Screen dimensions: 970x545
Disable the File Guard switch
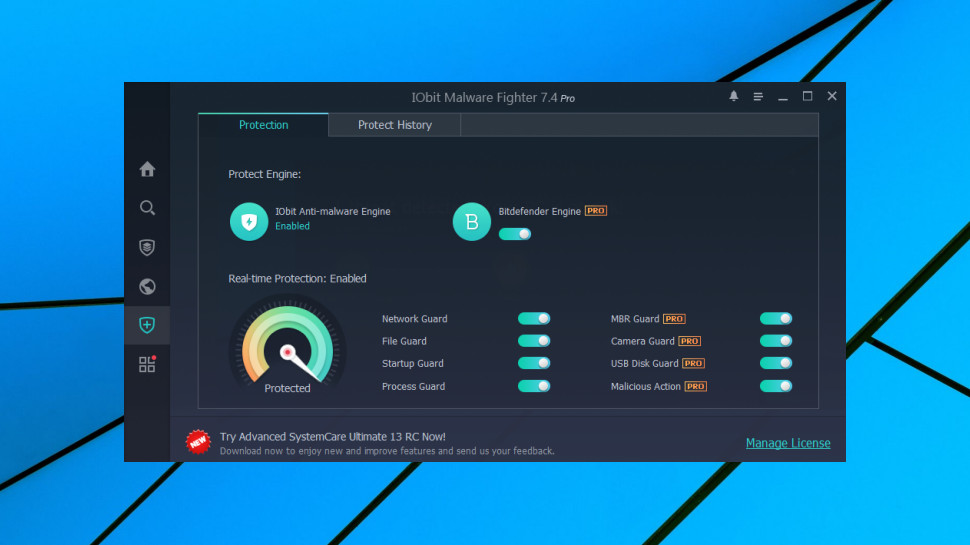(534, 341)
